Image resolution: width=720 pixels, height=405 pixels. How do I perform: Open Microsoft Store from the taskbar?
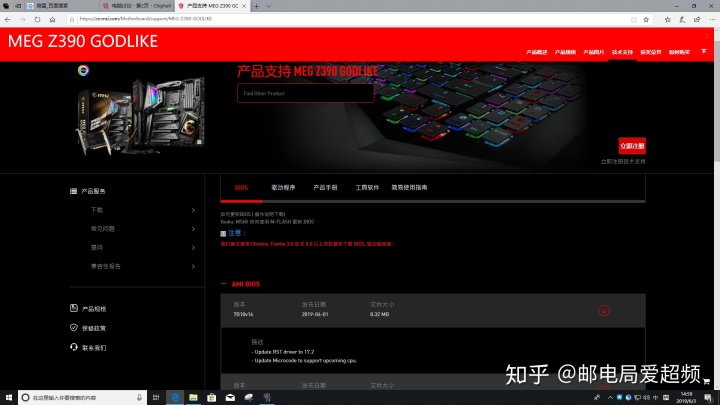click(x=212, y=398)
